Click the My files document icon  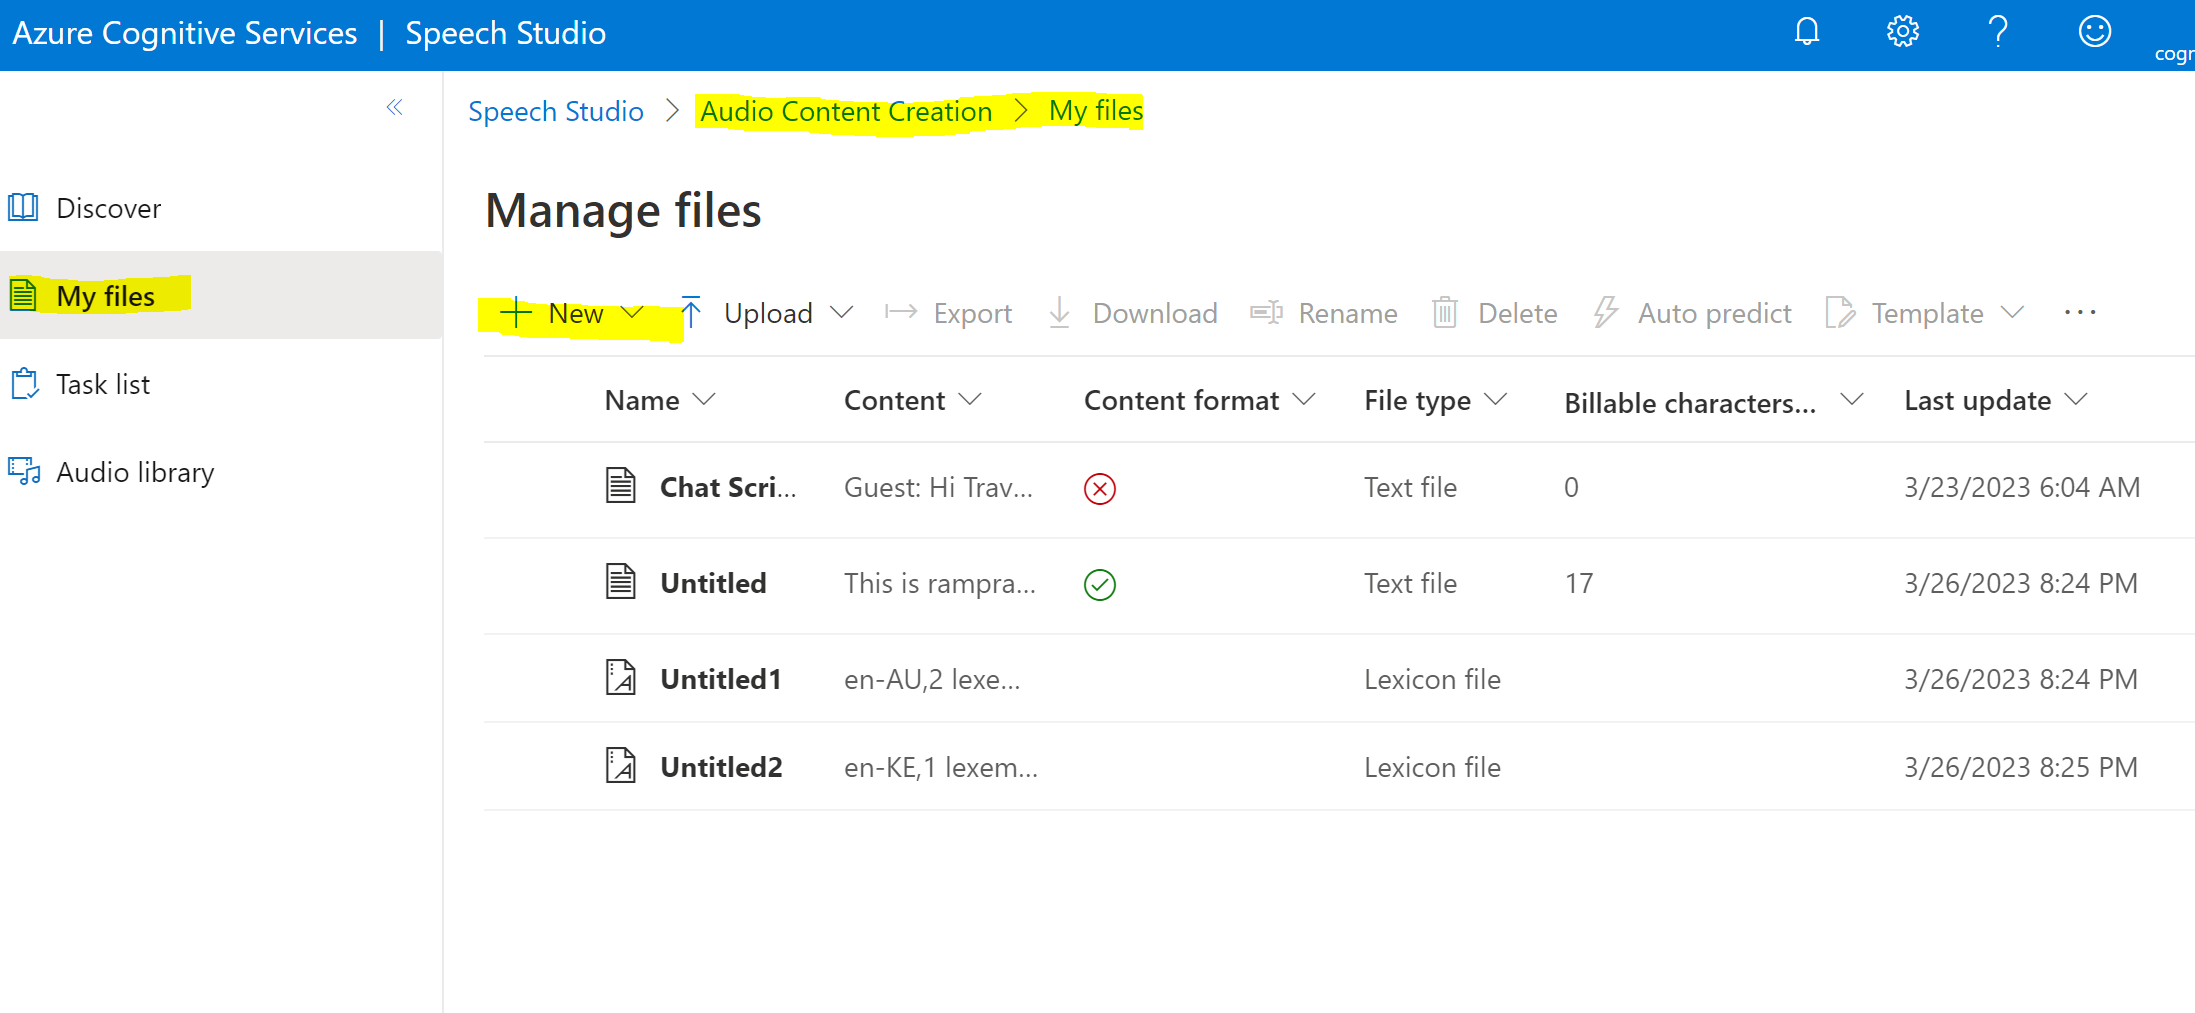point(23,296)
